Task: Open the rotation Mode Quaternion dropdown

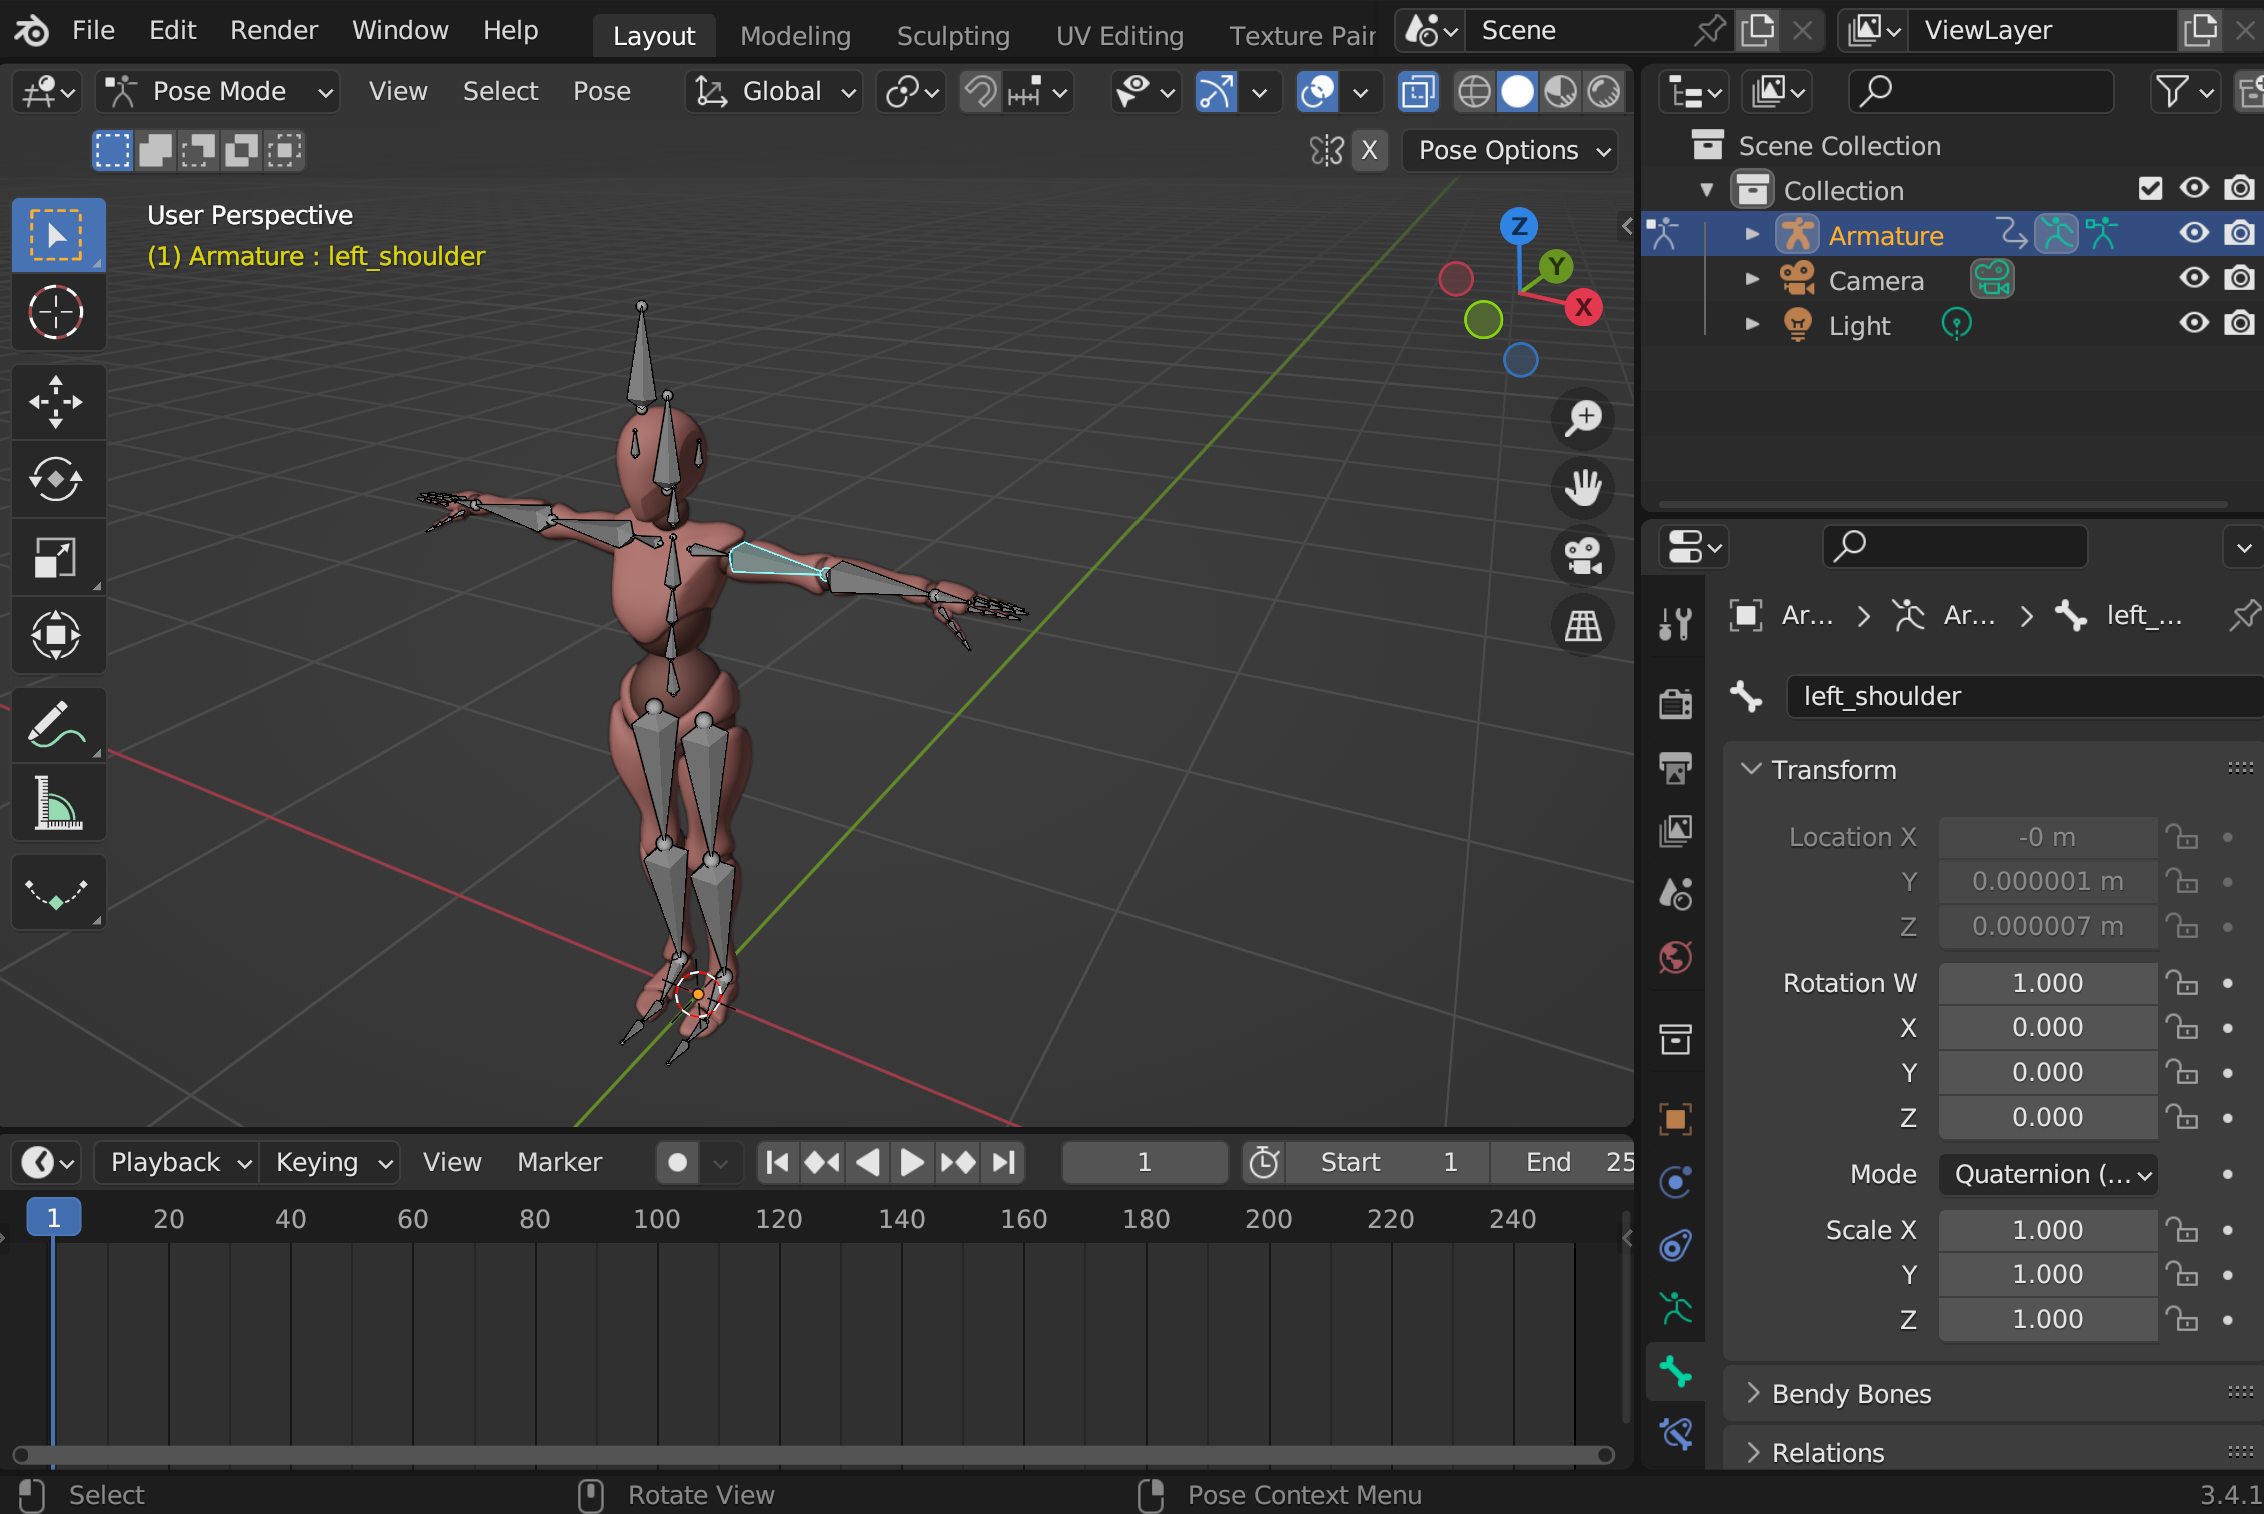Action: tap(2047, 1174)
